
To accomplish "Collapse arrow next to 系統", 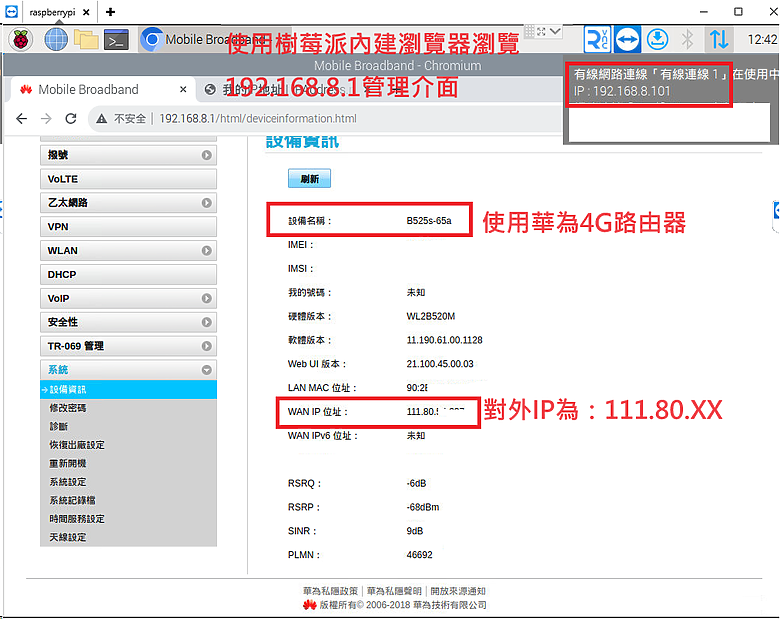I will pos(206,370).
